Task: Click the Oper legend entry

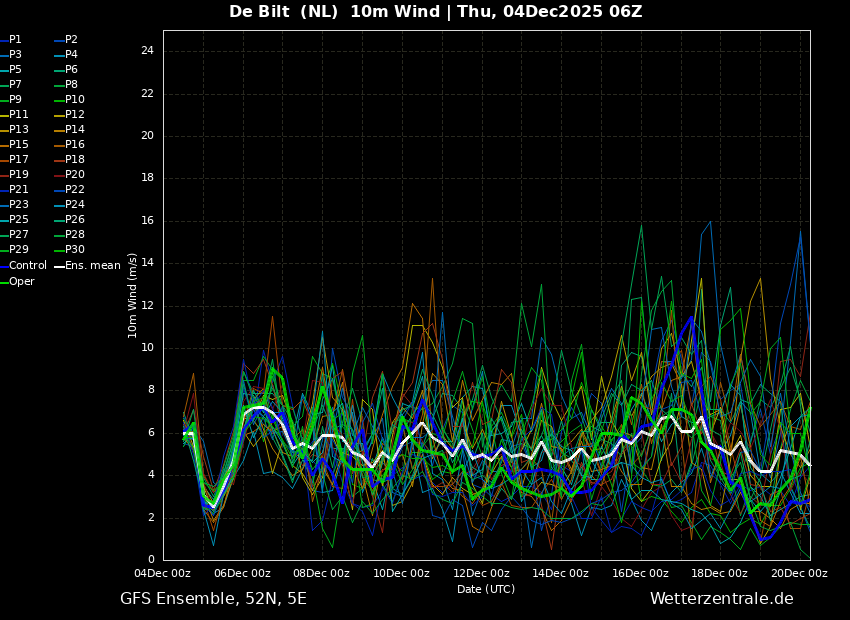Action: point(21,282)
